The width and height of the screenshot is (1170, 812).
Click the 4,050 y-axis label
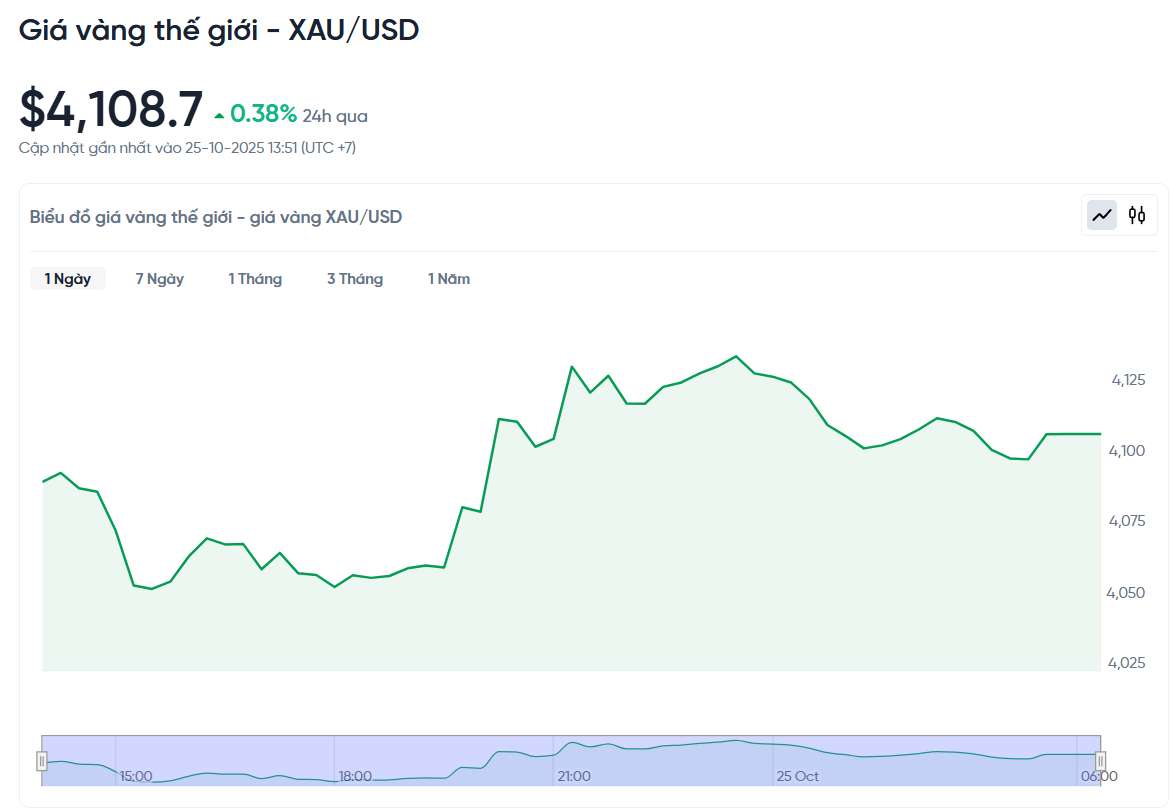[x=1128, y=593]
